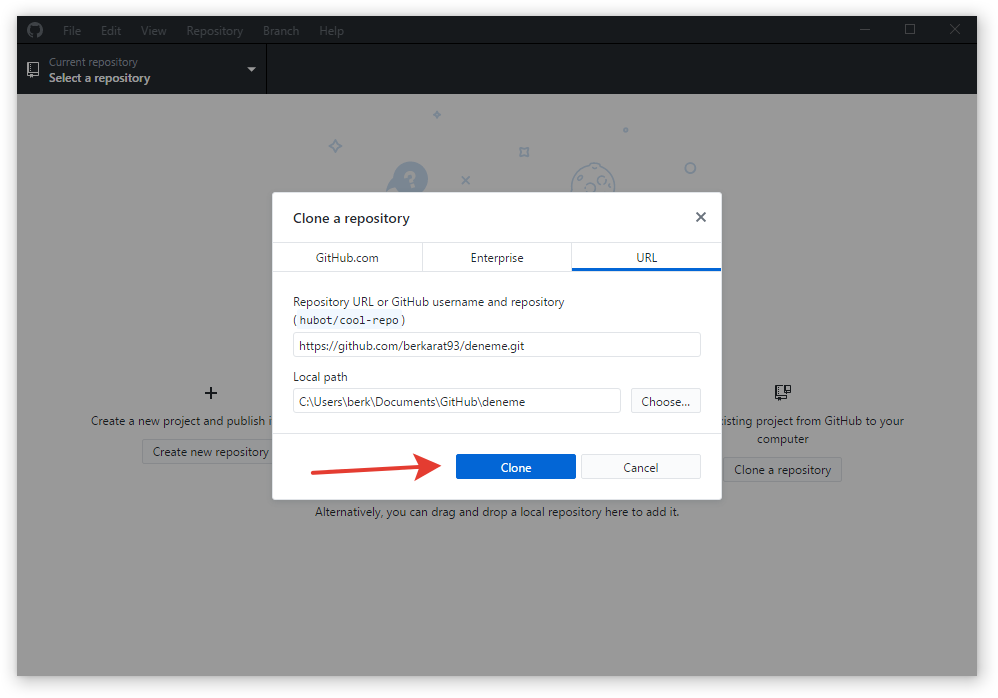Click the Local path input field
This screenshot has height=698, width=998.
[456, 401]
